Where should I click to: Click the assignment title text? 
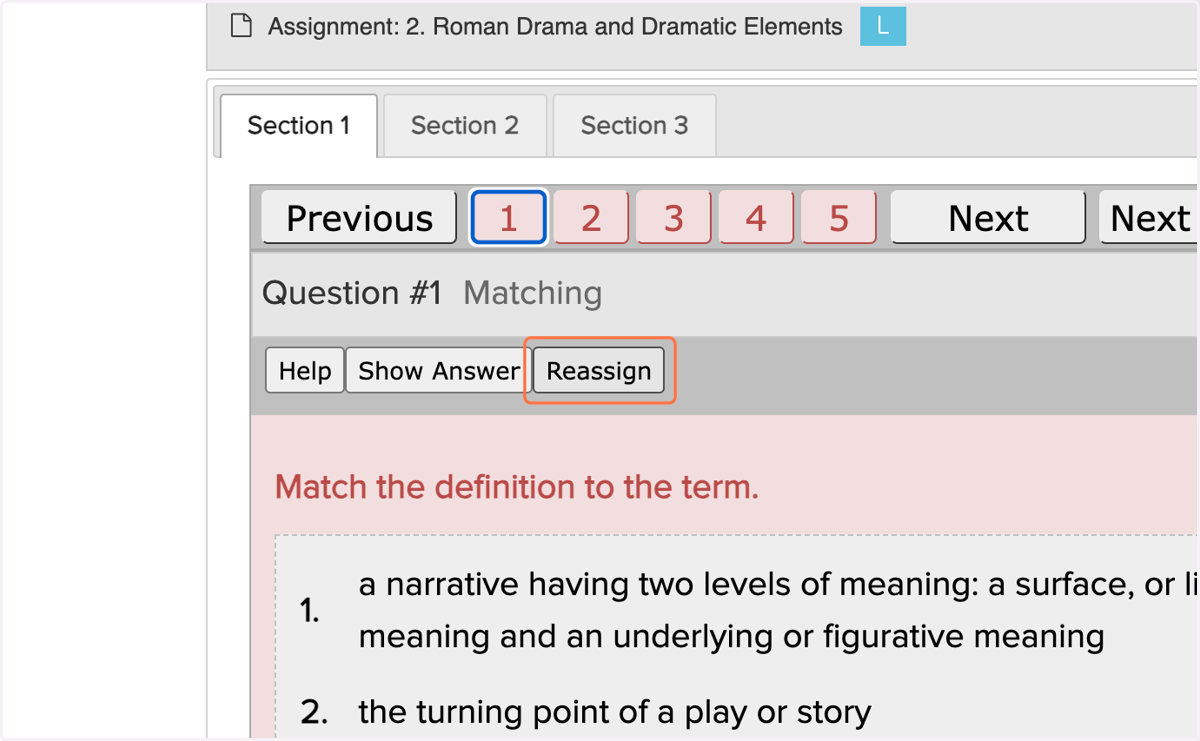pyautogui.click(x=555, y=27)
